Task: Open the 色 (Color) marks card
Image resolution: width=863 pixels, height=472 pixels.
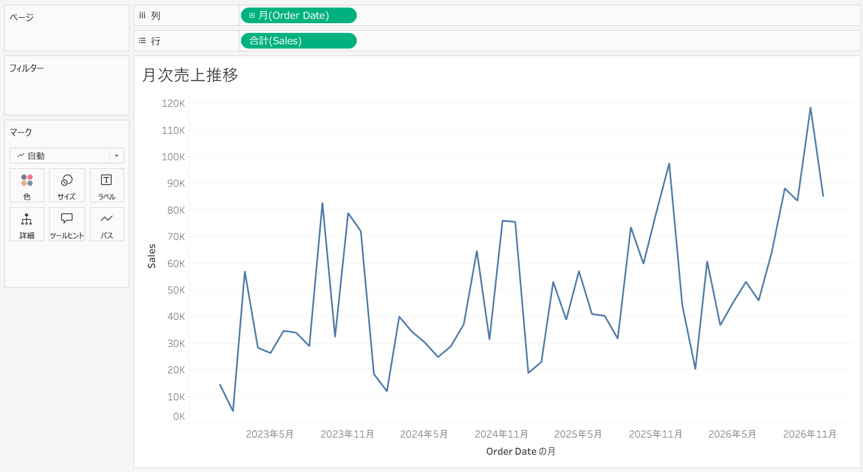Action: tap(27, 186)
